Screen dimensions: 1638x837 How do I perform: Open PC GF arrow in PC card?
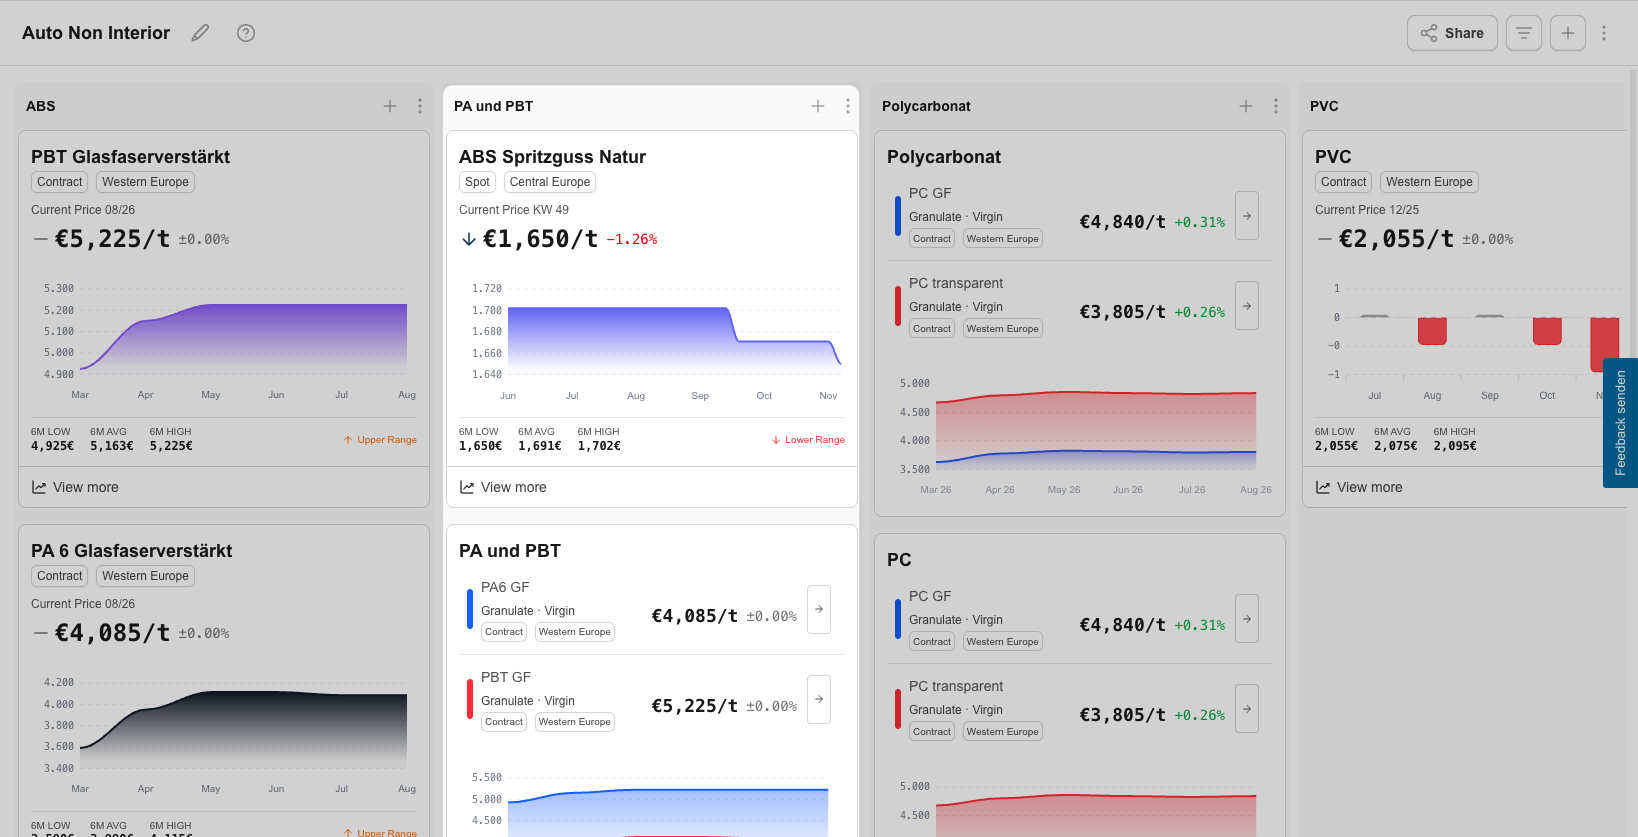pyautogui.click(x=1247, y=619)
